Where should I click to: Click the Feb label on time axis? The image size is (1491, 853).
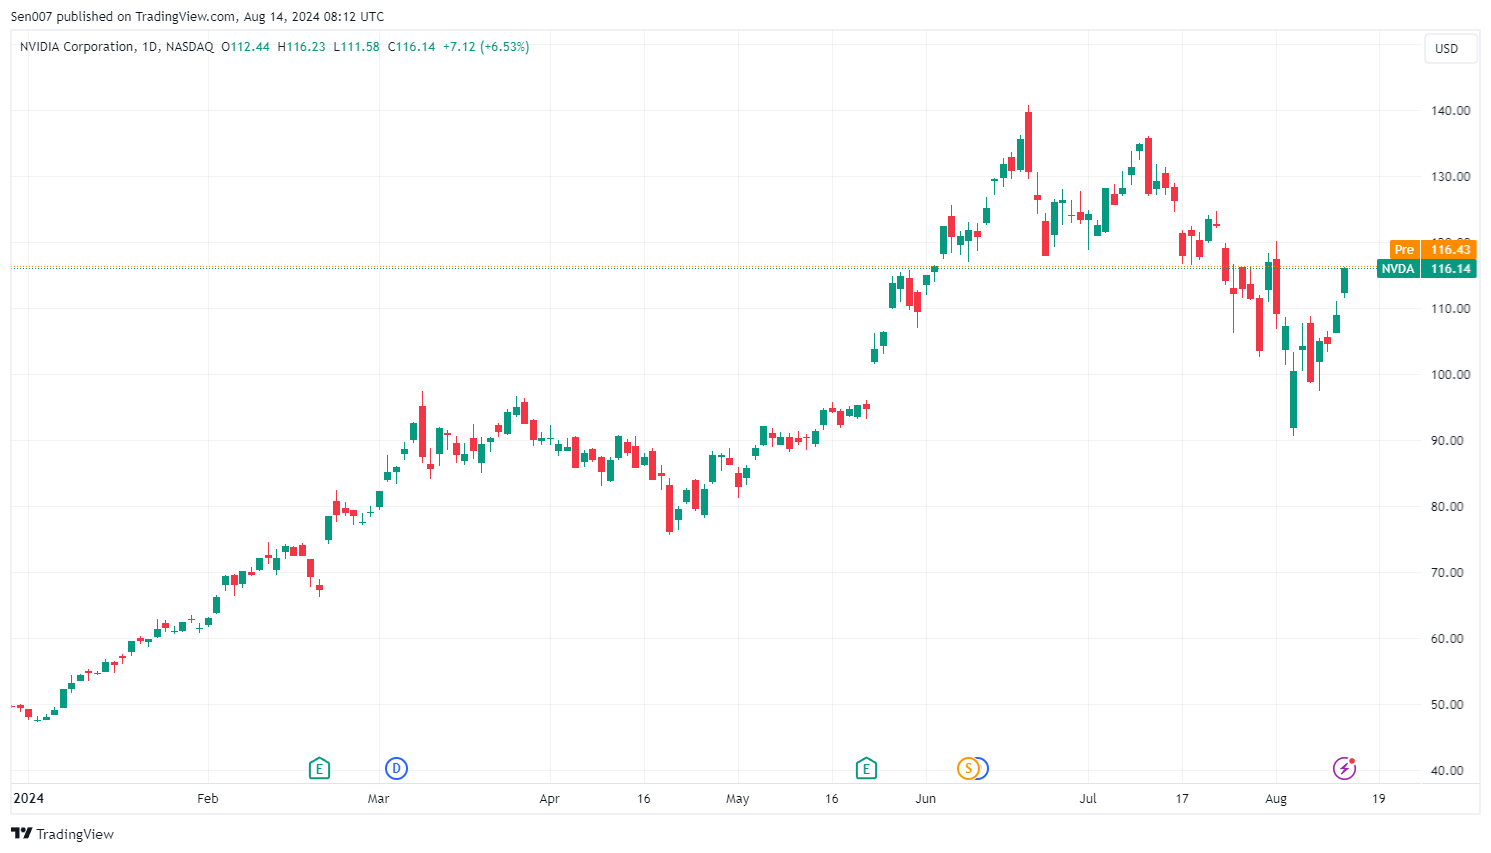207,798
